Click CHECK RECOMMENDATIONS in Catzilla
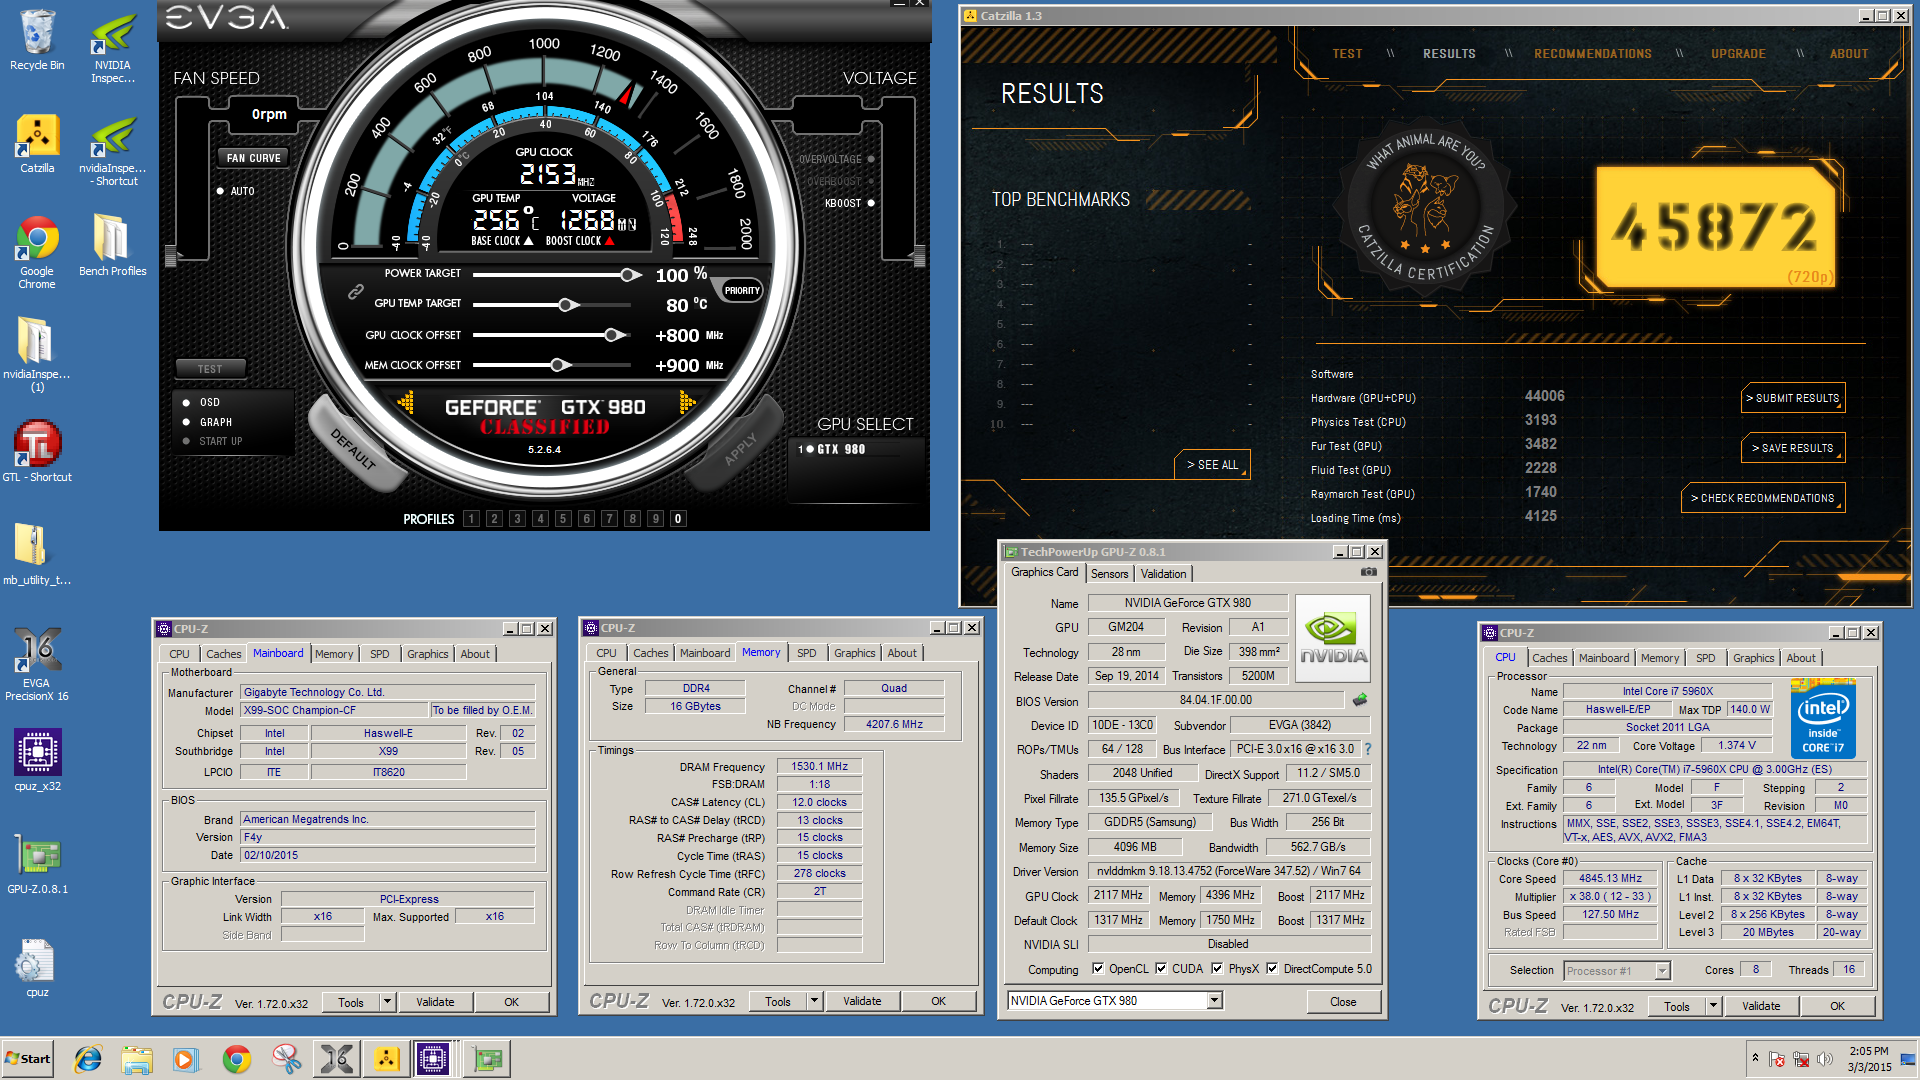This screenshot has width=1920, height=1080. 1763,498
